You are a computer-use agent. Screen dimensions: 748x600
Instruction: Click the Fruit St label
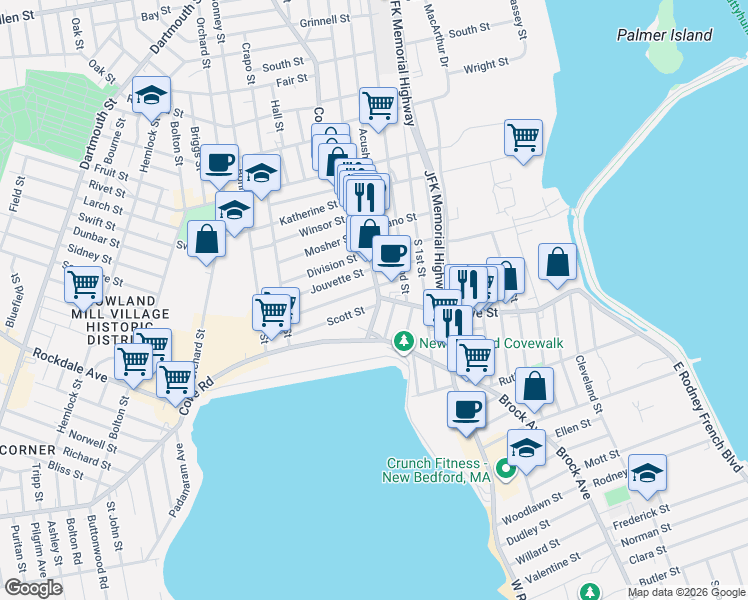click(111, 172)
